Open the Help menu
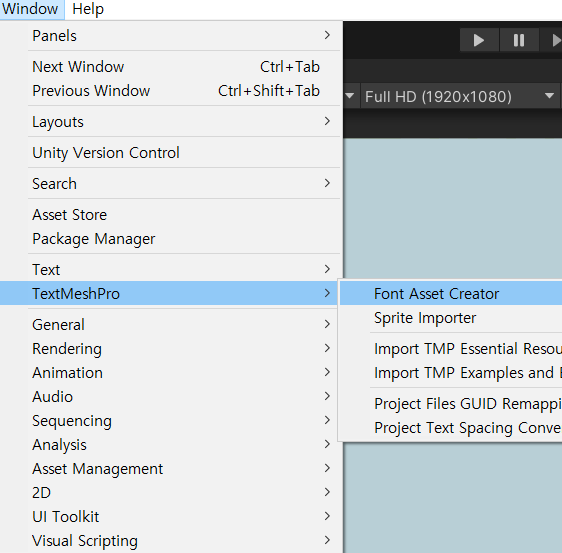562x553 pixels. tap(88, 9)
